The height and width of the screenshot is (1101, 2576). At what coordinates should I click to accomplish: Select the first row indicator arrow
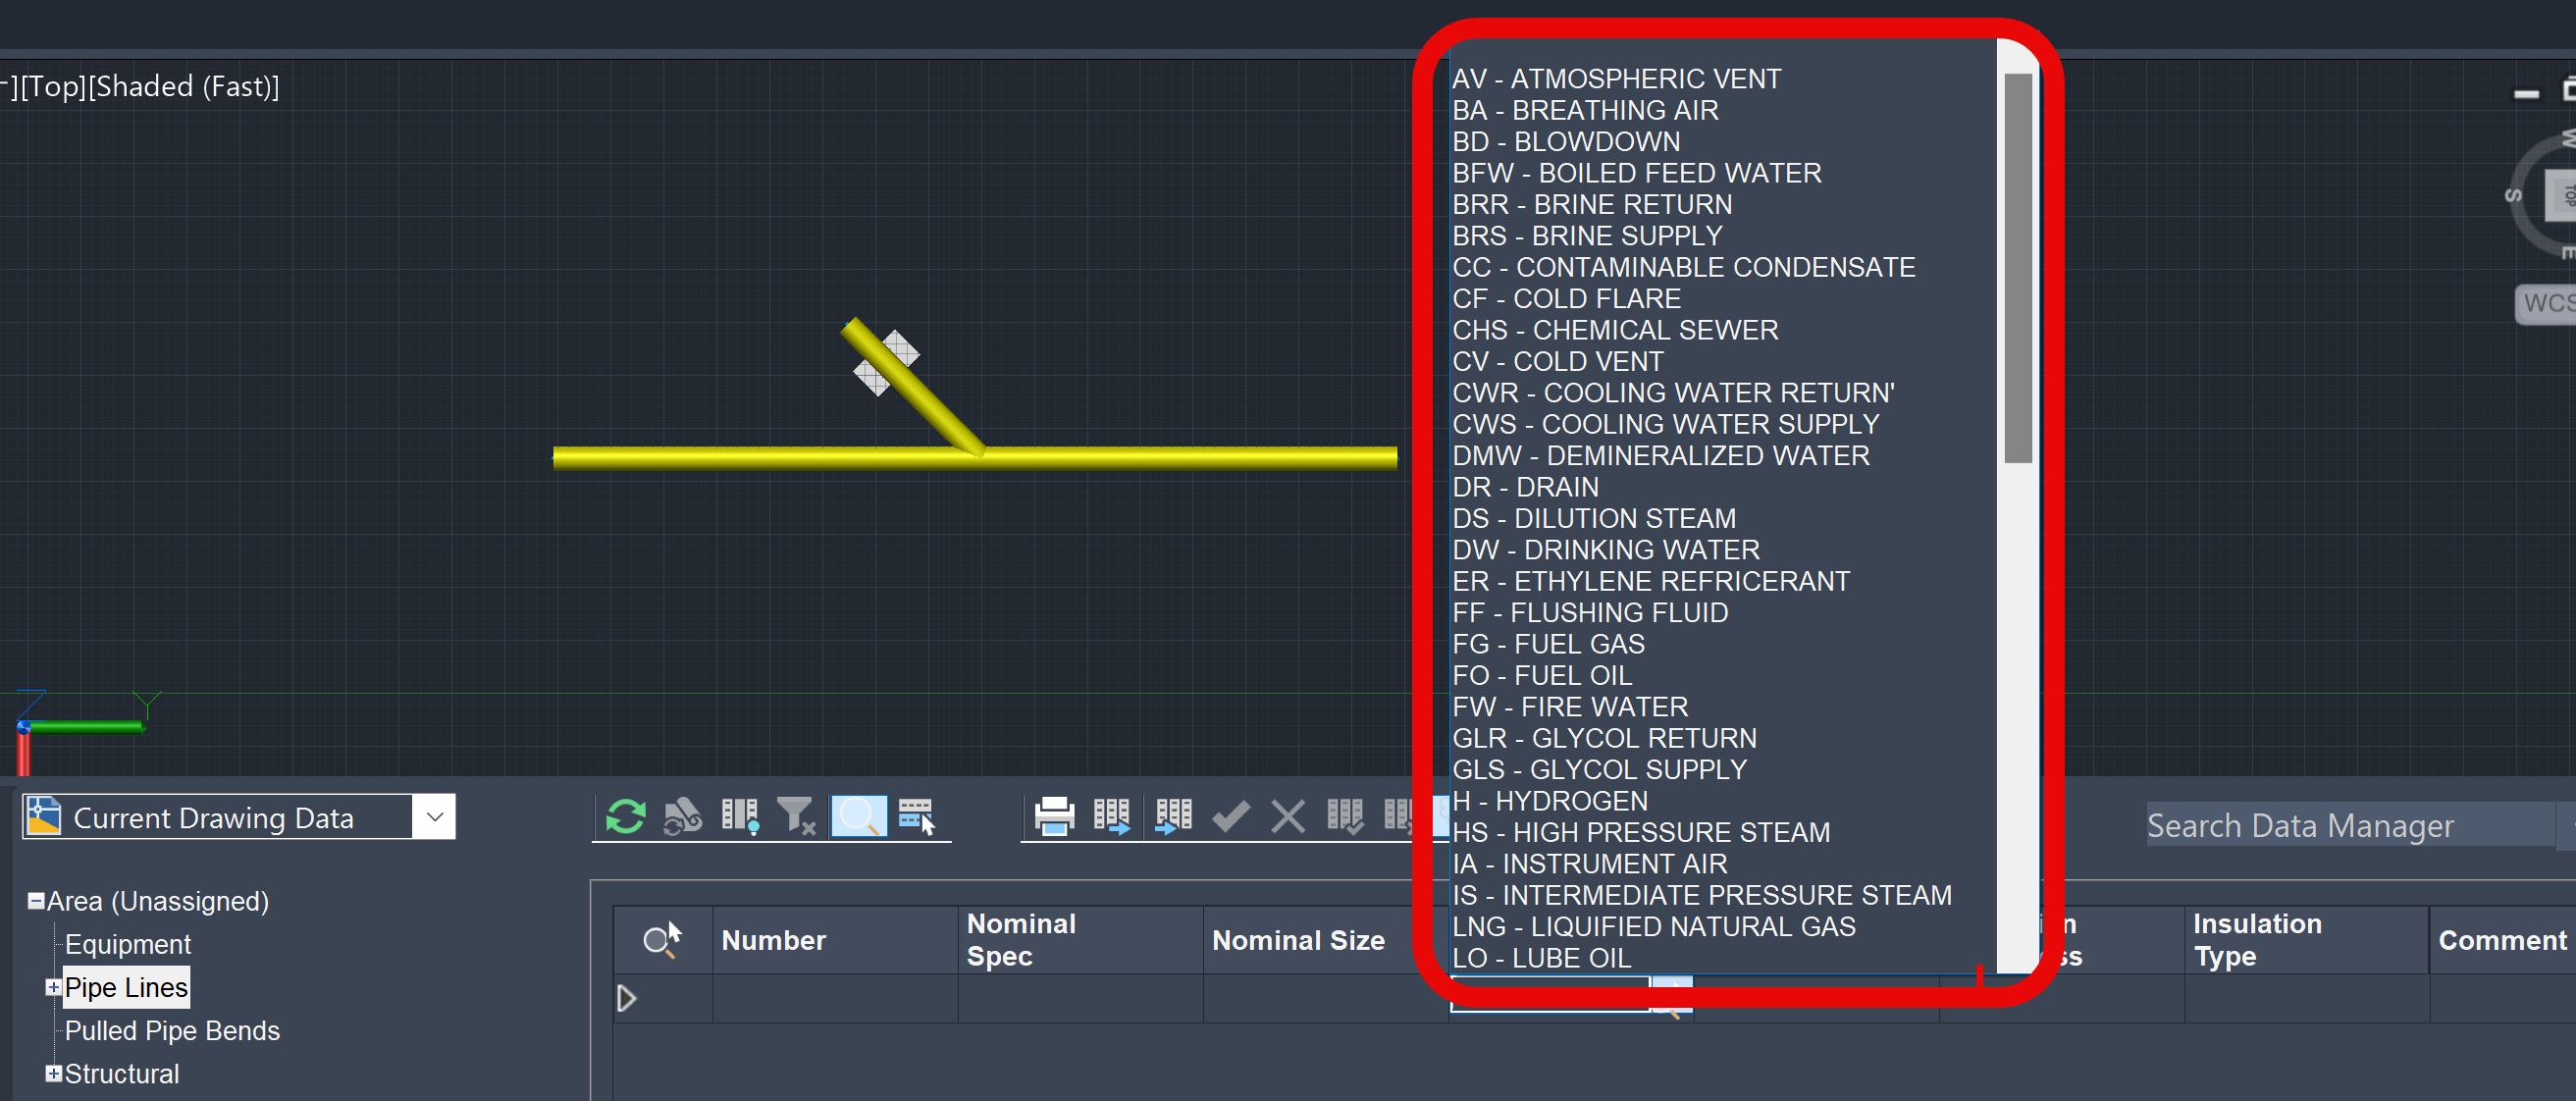[627, 998]
